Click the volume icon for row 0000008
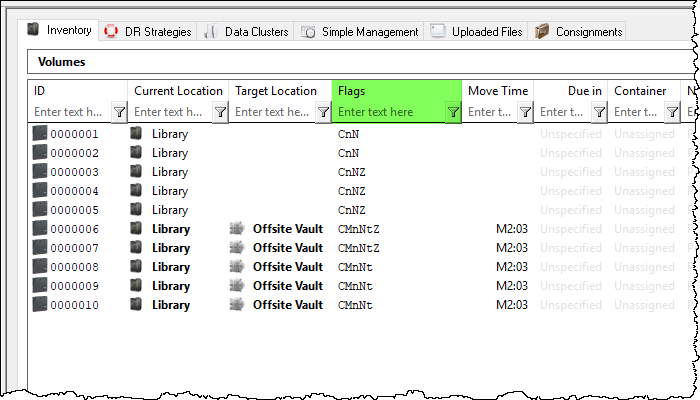This screenshot has width=700, height=400. pyautogui.click(x=40, y=266)
